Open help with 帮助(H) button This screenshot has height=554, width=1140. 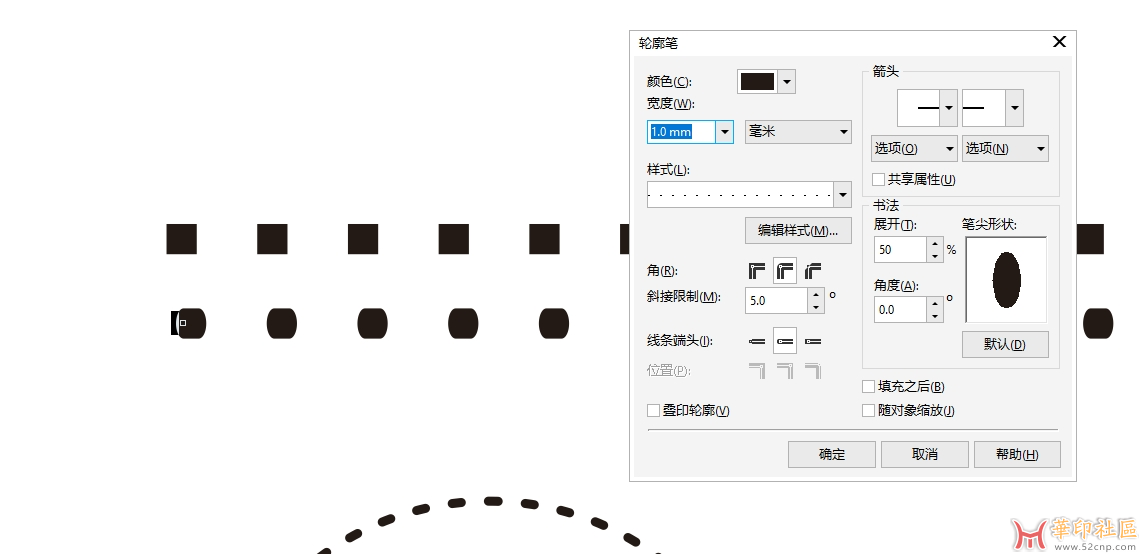click(x=1017, y=454)
